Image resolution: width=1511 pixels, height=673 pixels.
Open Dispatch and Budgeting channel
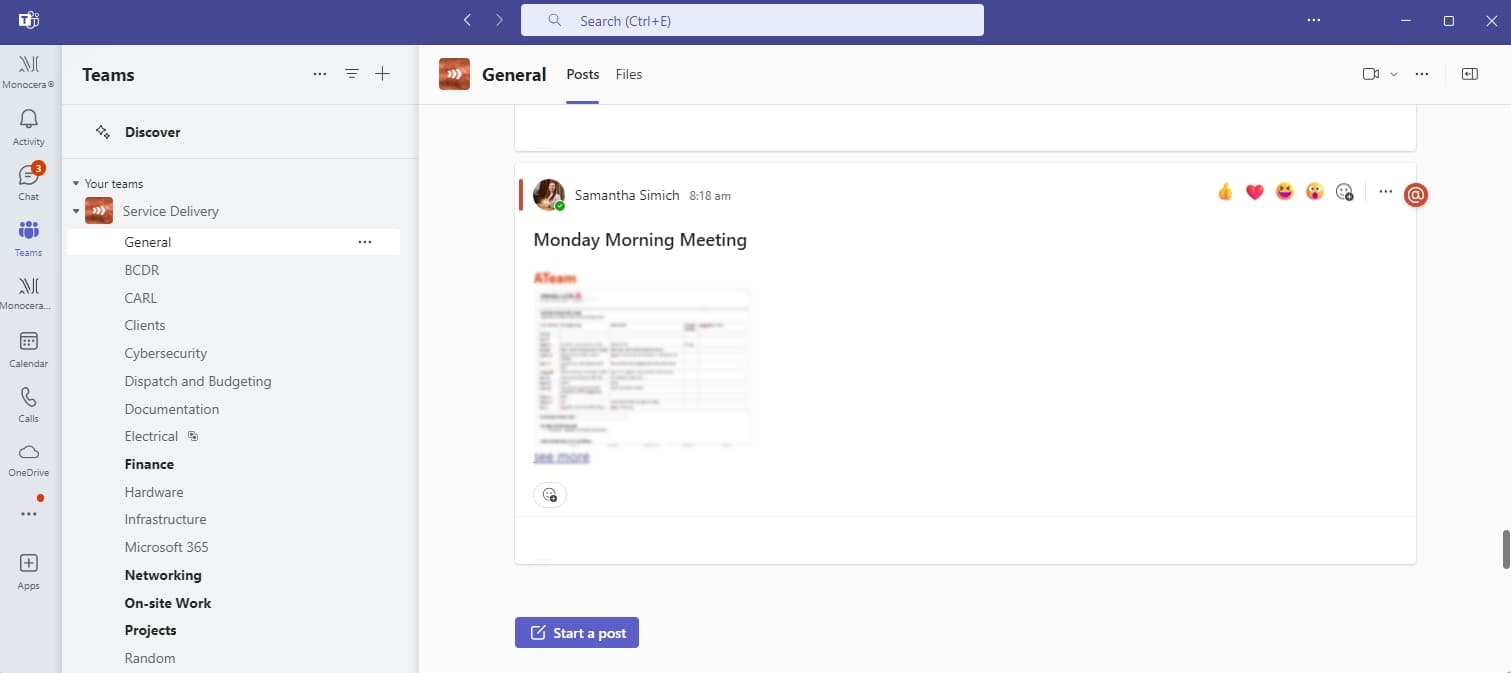198,381
